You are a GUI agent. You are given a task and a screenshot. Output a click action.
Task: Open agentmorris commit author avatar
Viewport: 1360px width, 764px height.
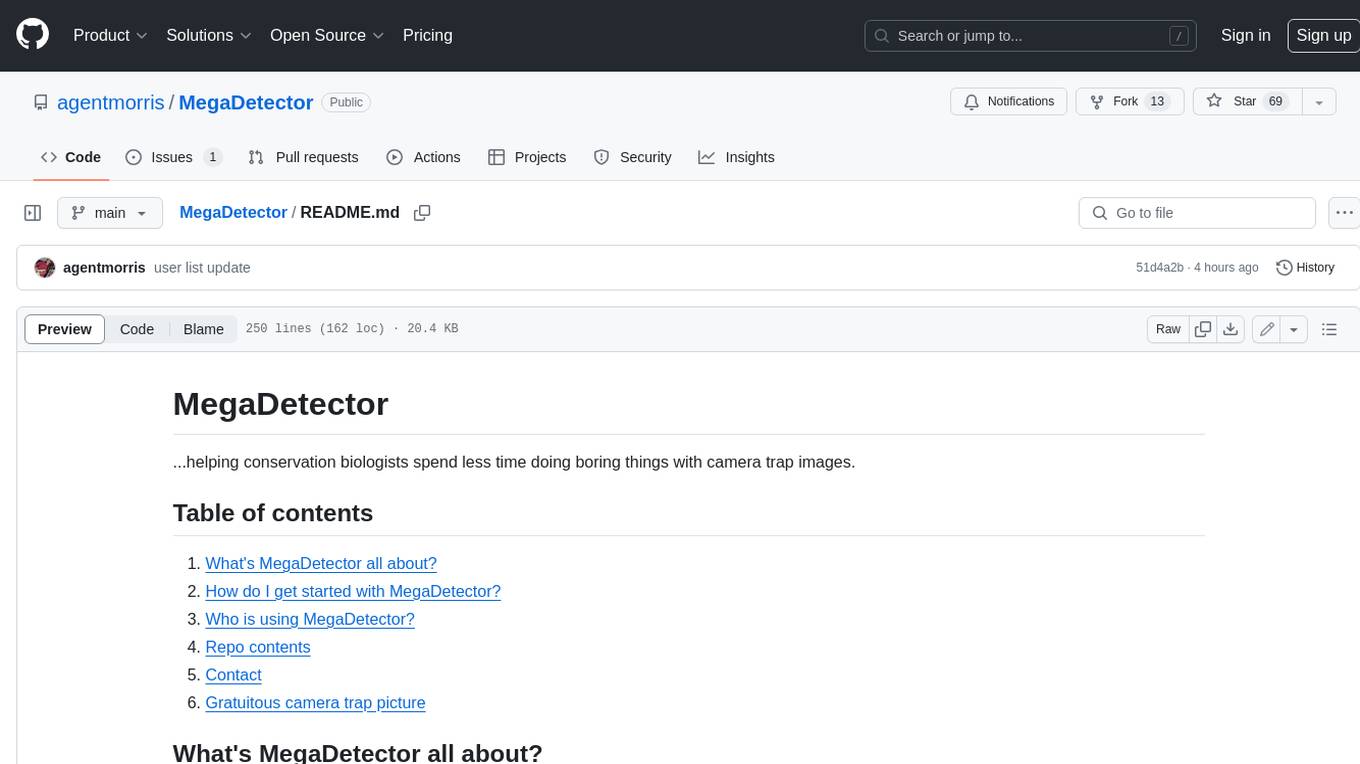click(44, 268)
